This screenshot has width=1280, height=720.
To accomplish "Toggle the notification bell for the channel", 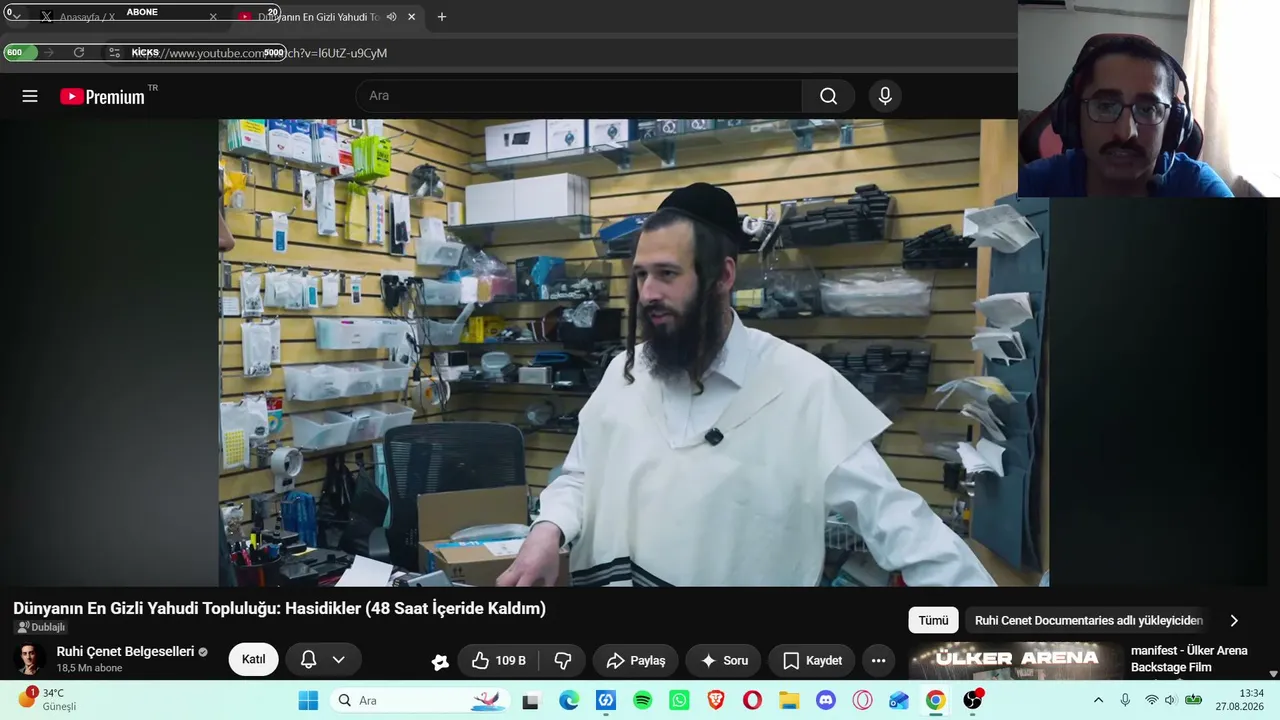I will click(x=308, y=660).
